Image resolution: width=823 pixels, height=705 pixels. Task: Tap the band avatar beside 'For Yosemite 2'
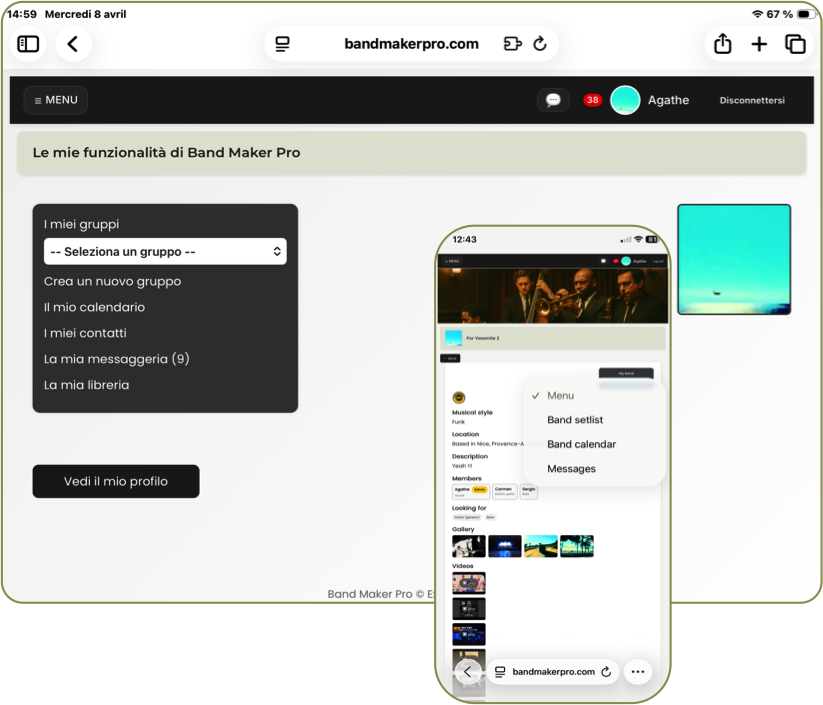point(453,338)
